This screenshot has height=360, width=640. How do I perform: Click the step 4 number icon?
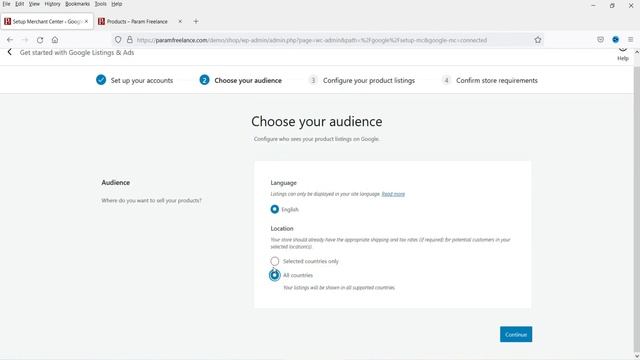[446, 80]
